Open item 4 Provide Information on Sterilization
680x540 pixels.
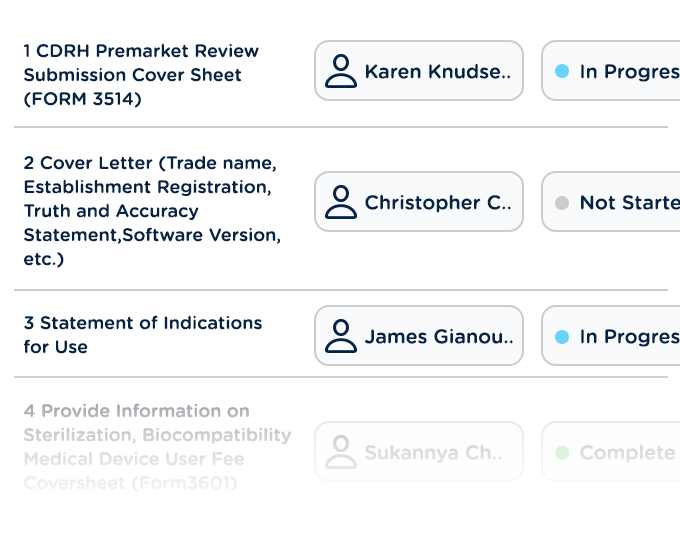point(157,447)
